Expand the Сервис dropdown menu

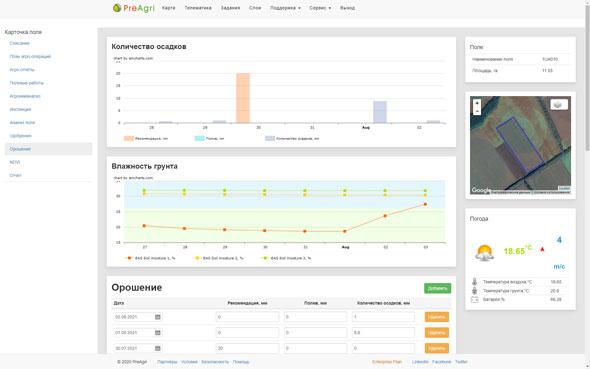tap(320, 8)
